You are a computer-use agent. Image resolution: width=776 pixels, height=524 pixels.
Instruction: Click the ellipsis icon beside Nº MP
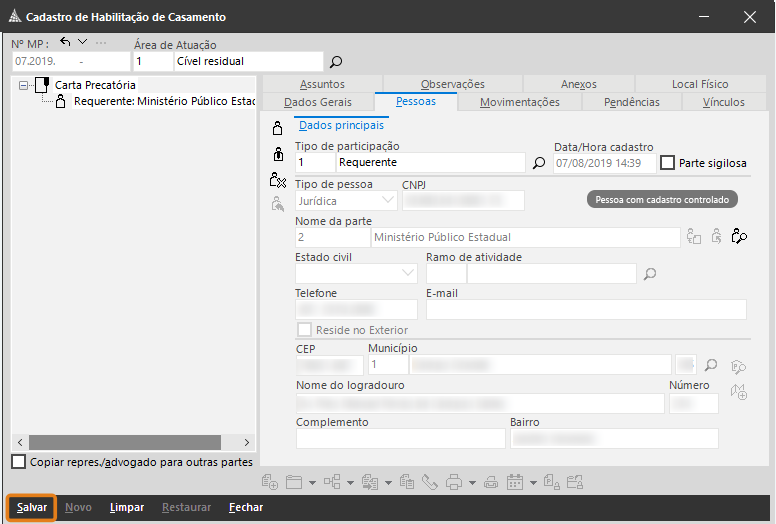point(101,43)
